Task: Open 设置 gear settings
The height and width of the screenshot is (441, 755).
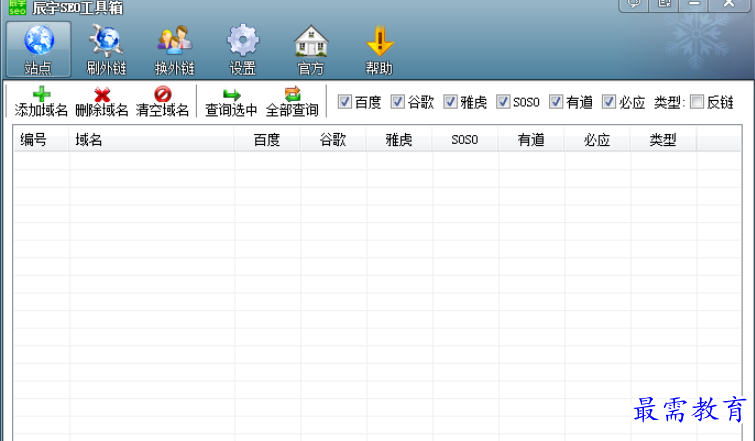Action: click(243, 50)
